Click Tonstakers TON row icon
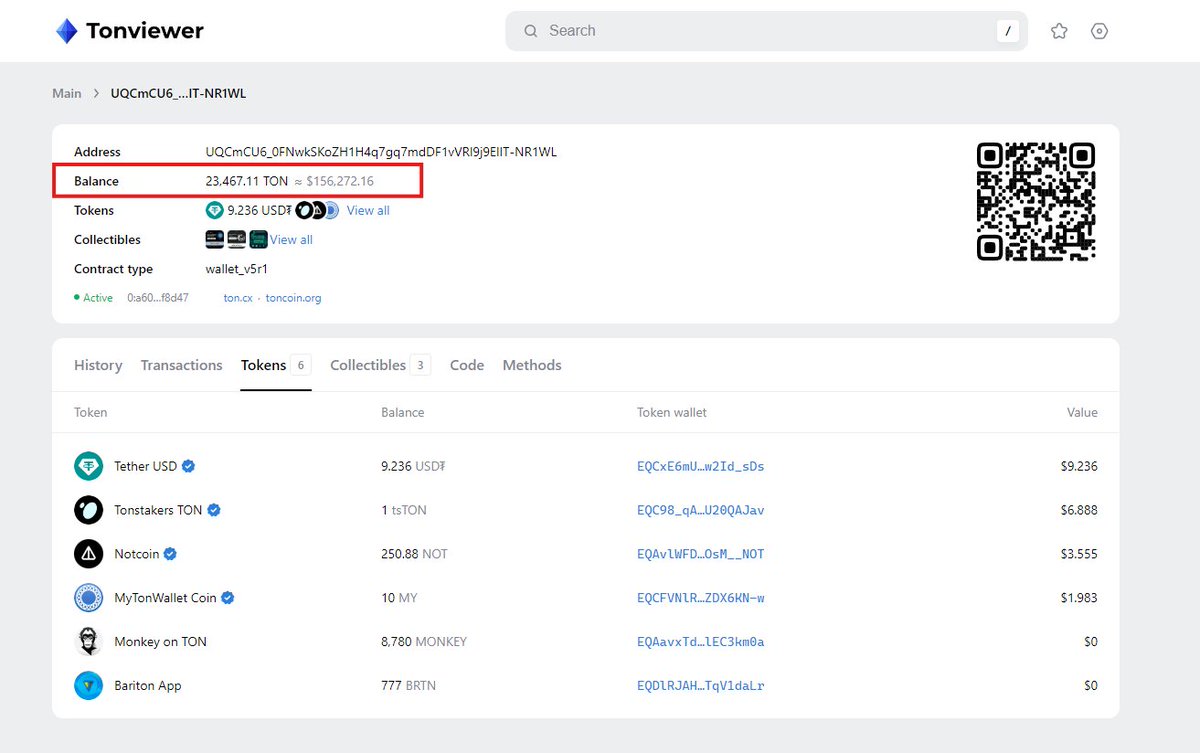 pos(88,510)
